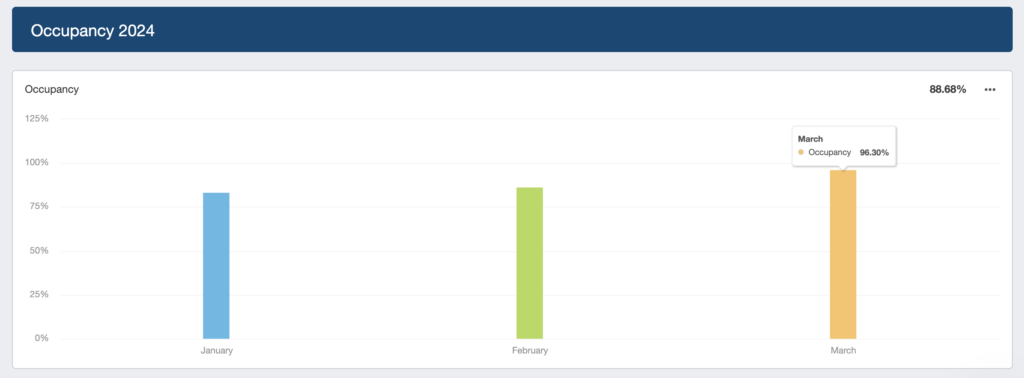Click the Occupancy card title
This screenshot has width=1024, height=378.
[x=52, y=89]
